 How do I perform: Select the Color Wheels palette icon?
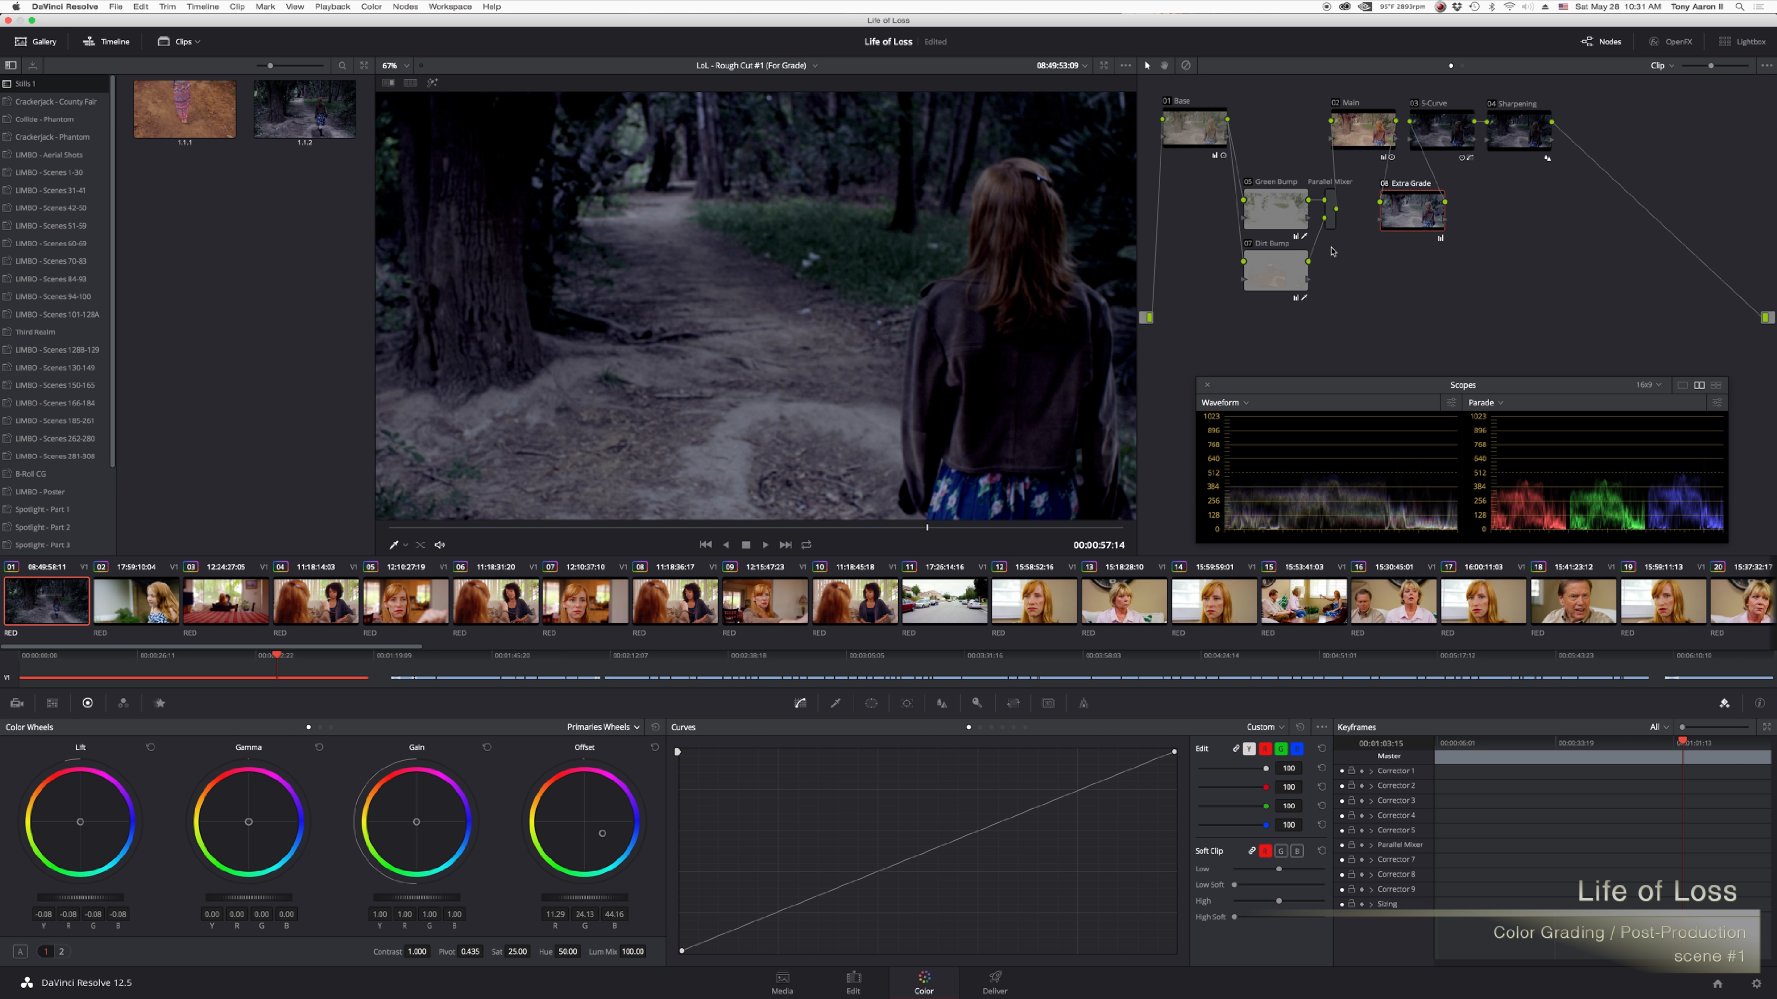point(88,703)
